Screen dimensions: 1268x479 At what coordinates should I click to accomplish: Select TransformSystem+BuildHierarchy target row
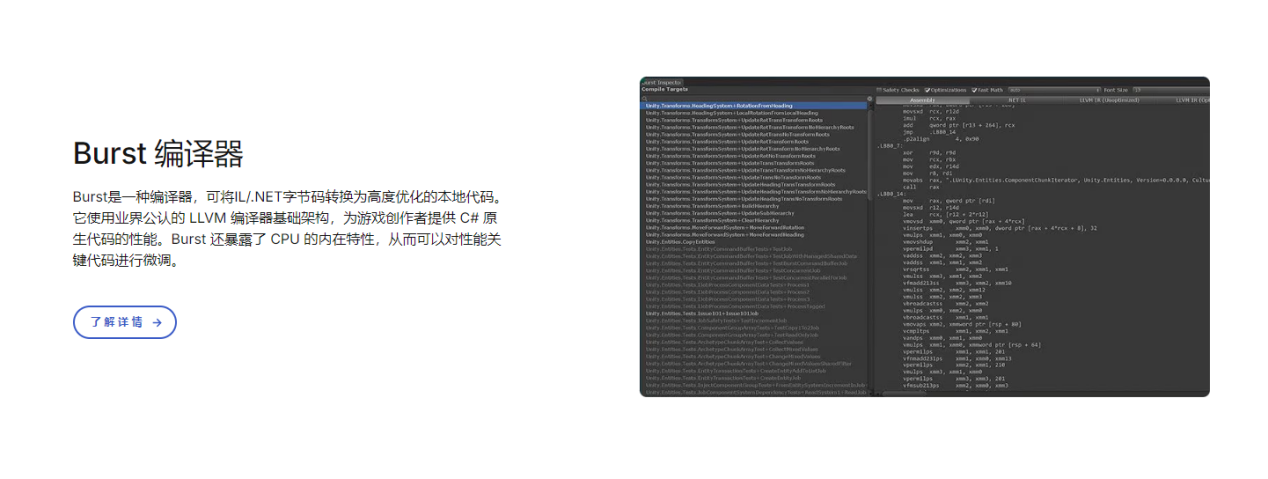coord(753,206)
